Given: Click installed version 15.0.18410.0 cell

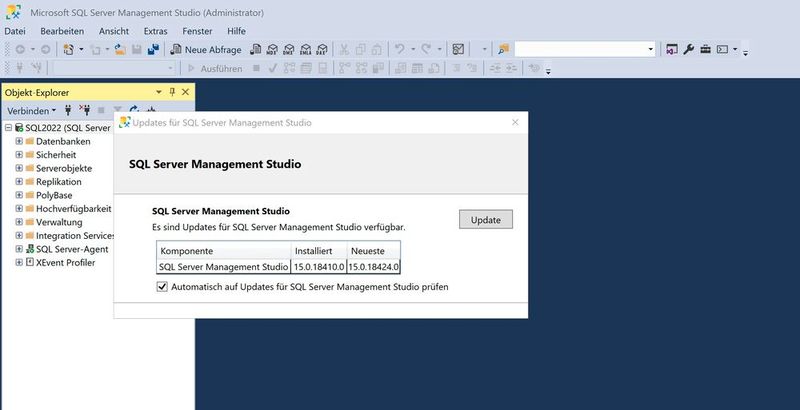Looking at the screenshot, I should coord(319,267).
